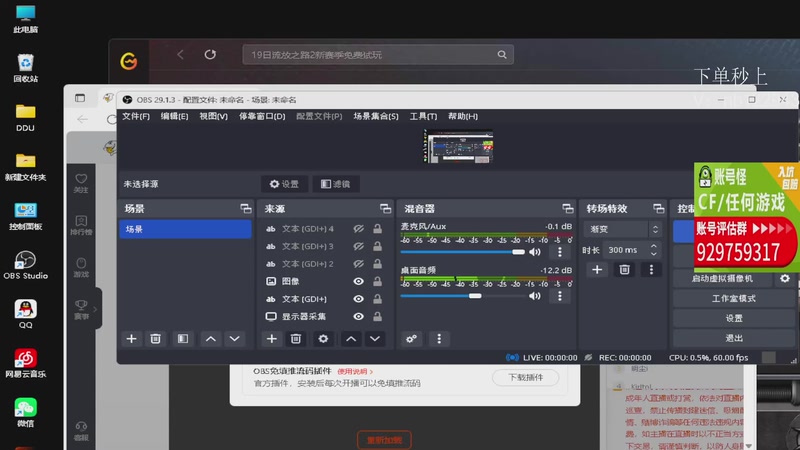This screenshot has height=450, width=800.
Task: Pop out the 混音器 dock
Action: 568,208
